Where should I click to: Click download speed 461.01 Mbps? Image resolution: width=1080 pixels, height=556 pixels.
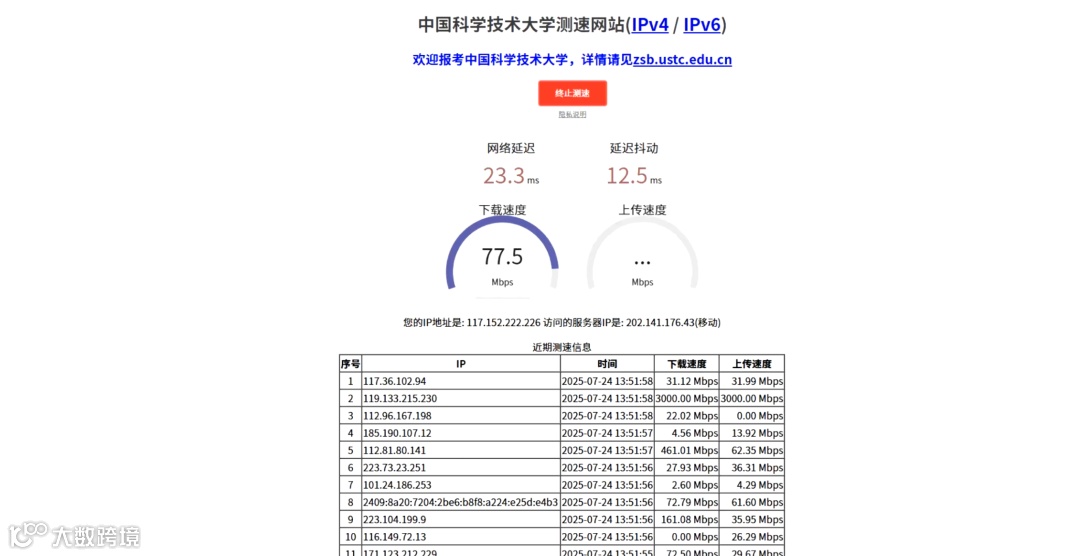tap(689, 450)
